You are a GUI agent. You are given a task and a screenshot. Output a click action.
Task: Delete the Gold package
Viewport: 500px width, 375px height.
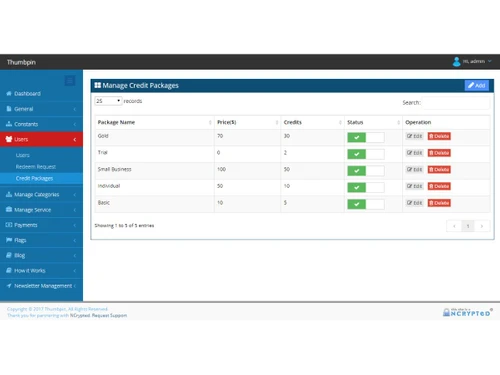439,136
